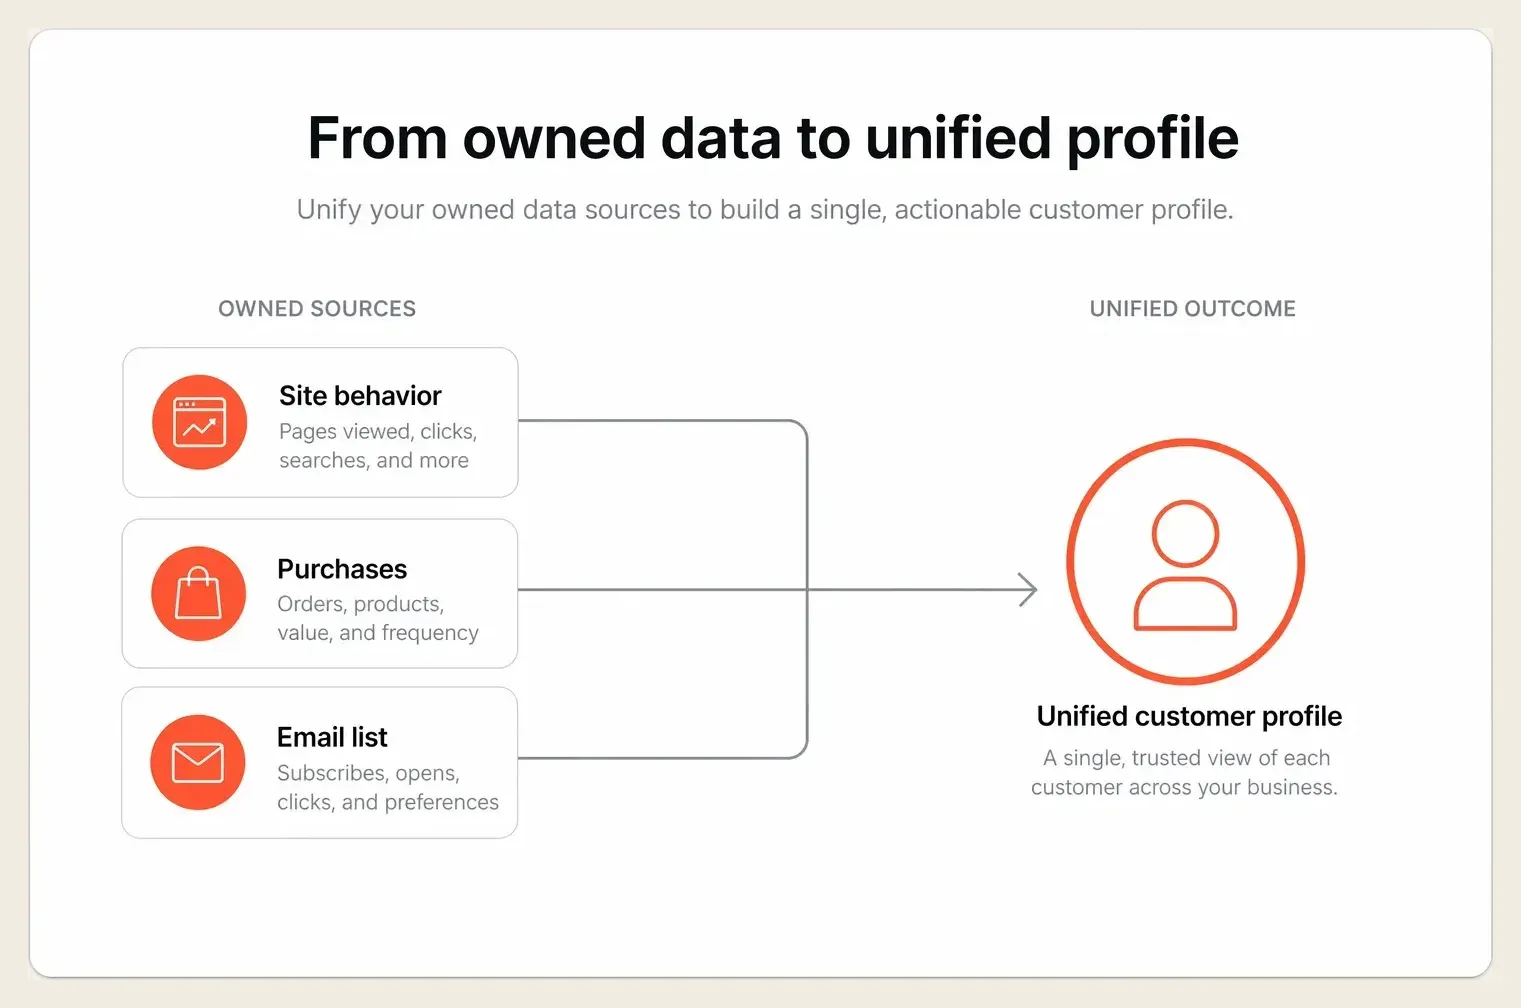Image resolution: width=1521 pixels, height=1008 pixels.
Task: Click the Orders, products, value description
Action: [378, 618]
